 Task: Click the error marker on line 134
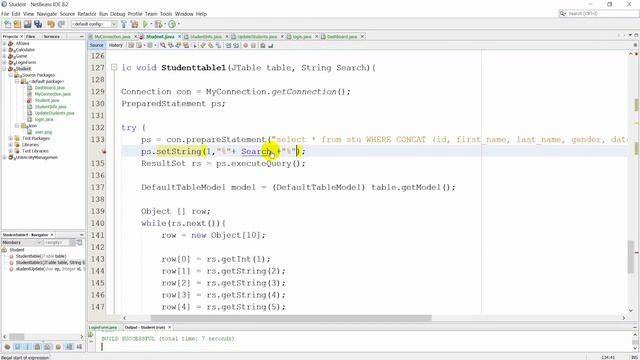[103, 151]
